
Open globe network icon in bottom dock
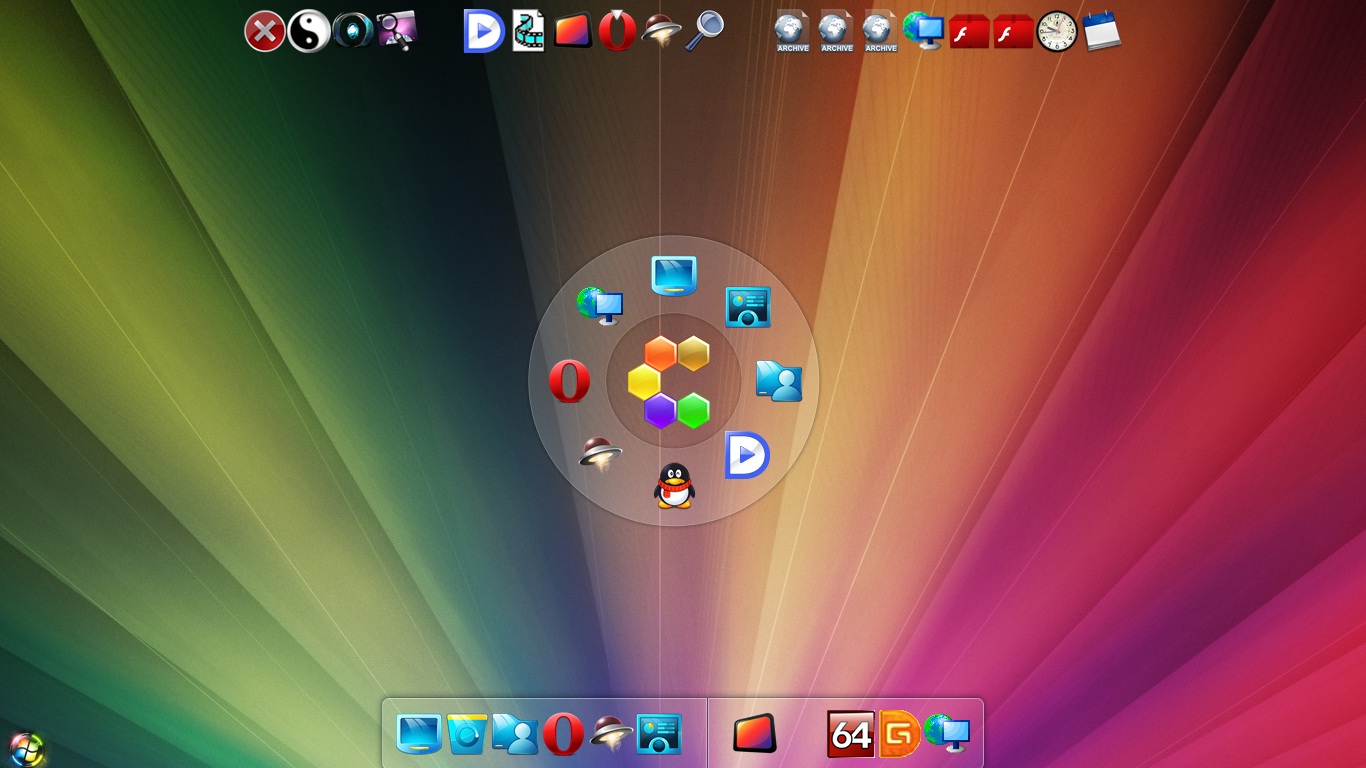tap(947, 734)
